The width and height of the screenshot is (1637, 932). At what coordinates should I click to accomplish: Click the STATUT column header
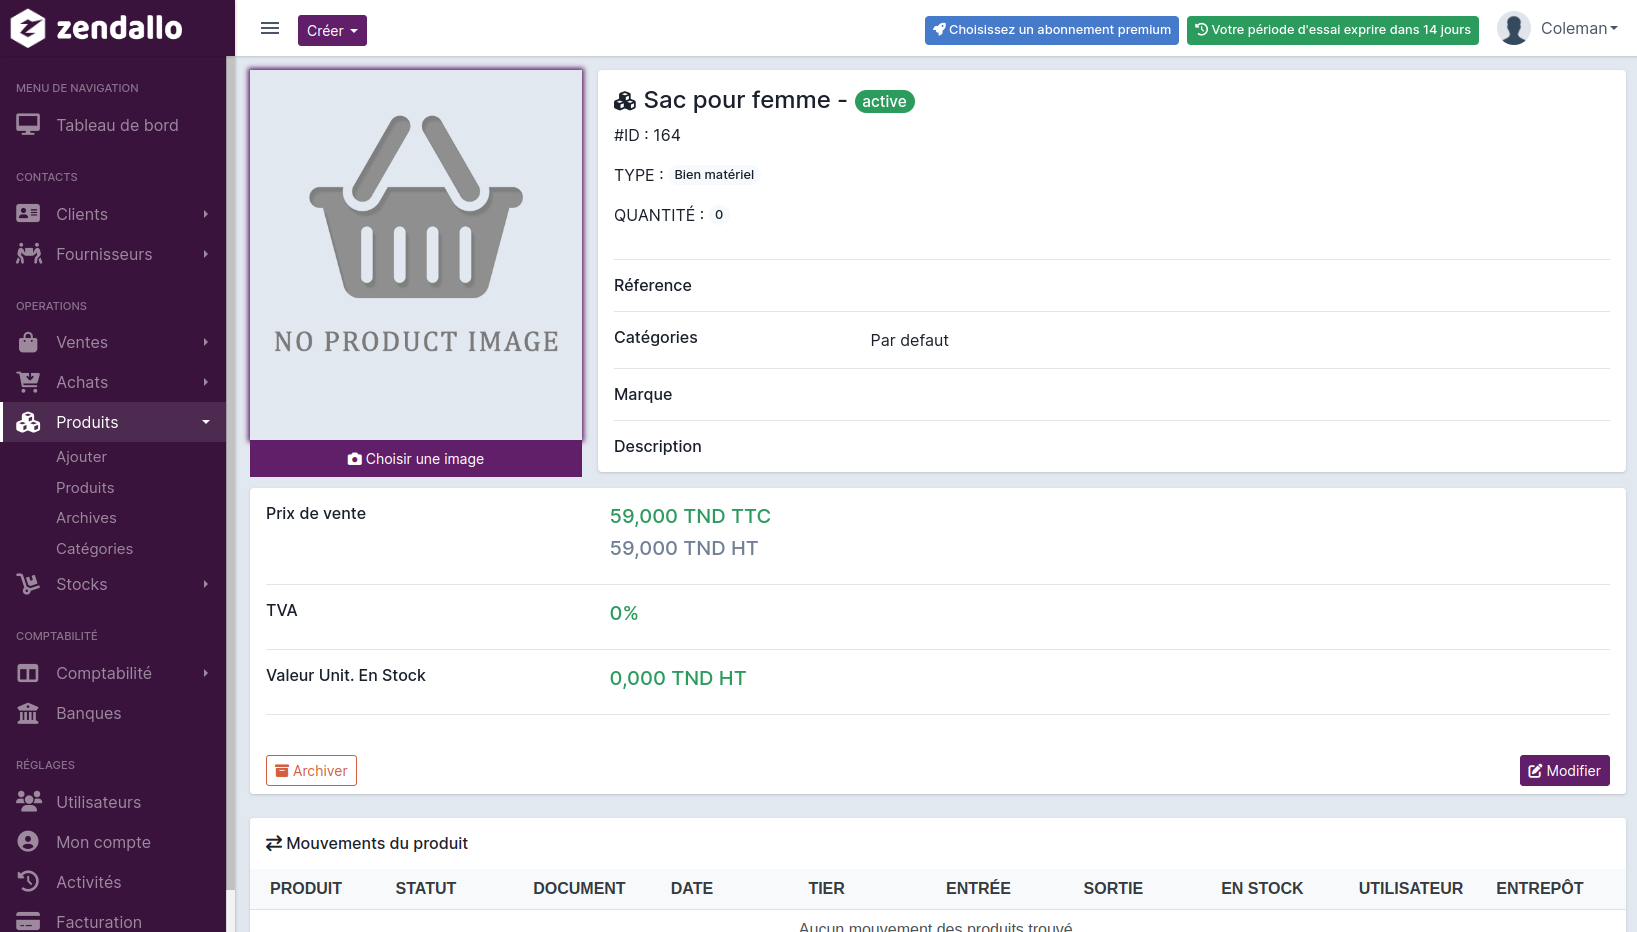click(x=426, y=888)
